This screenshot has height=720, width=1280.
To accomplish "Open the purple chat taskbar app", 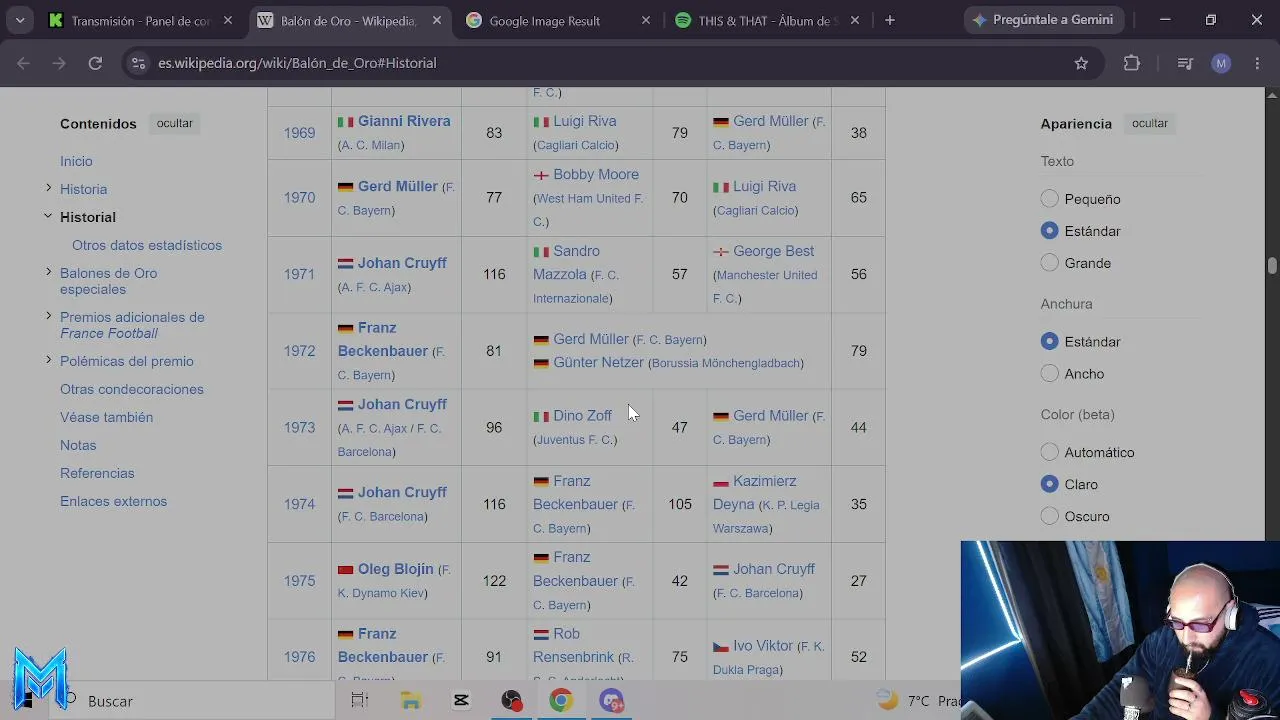I will coord(611,701).
